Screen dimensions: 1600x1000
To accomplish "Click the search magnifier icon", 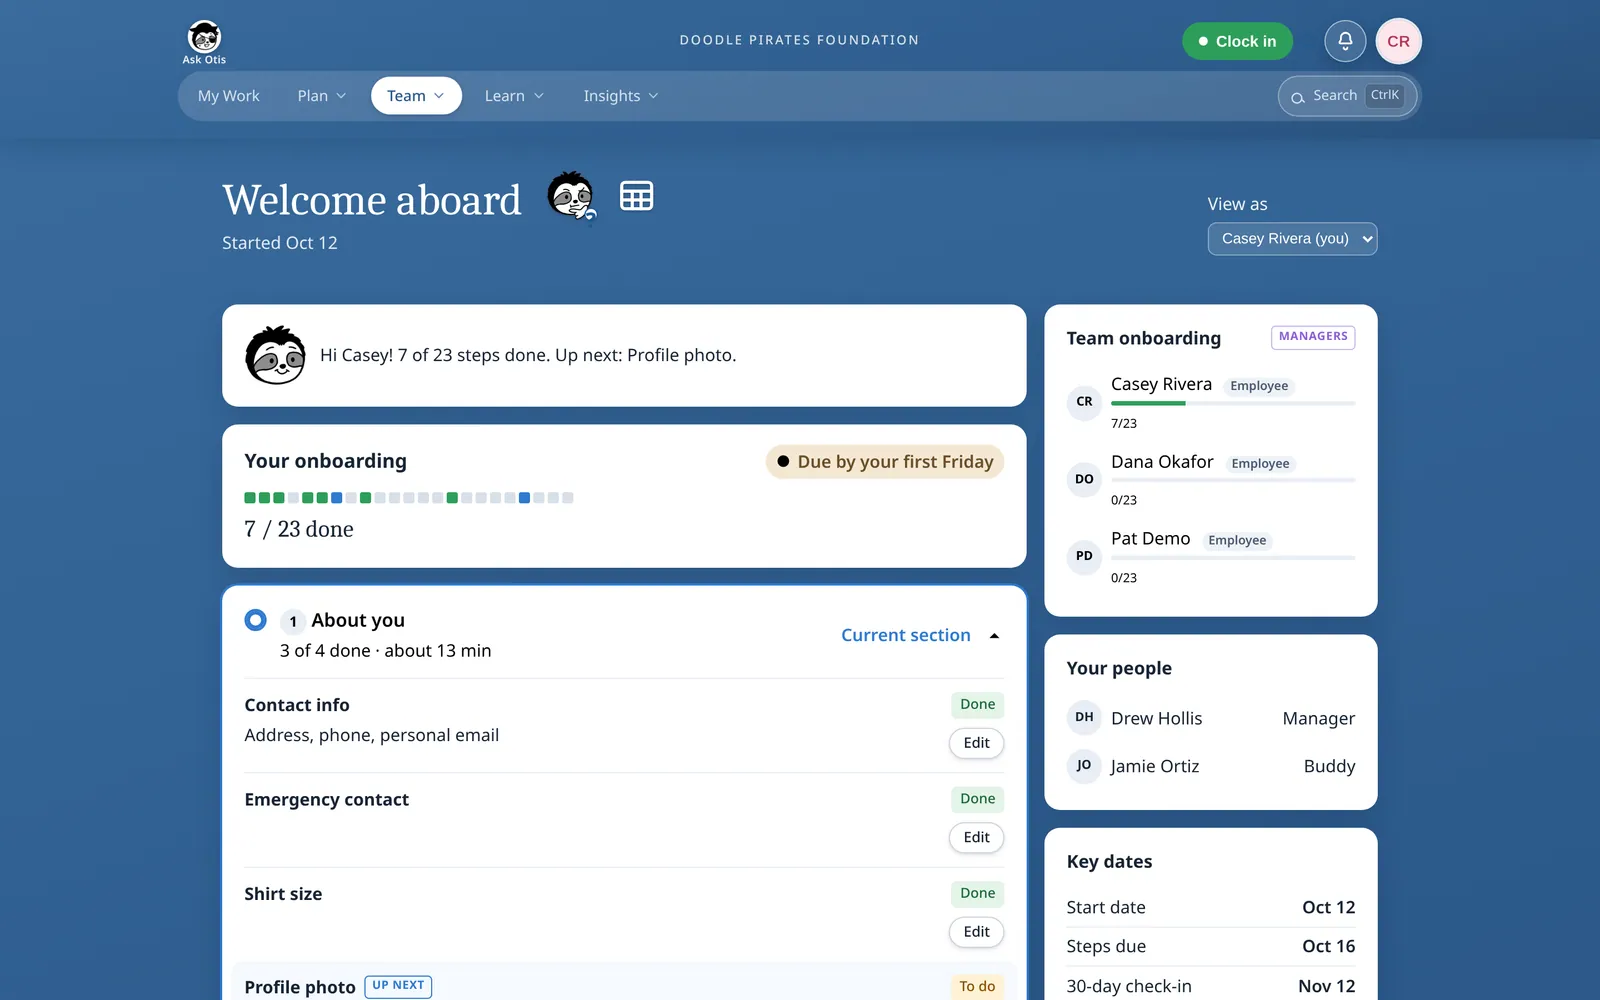I will 1297,97.
